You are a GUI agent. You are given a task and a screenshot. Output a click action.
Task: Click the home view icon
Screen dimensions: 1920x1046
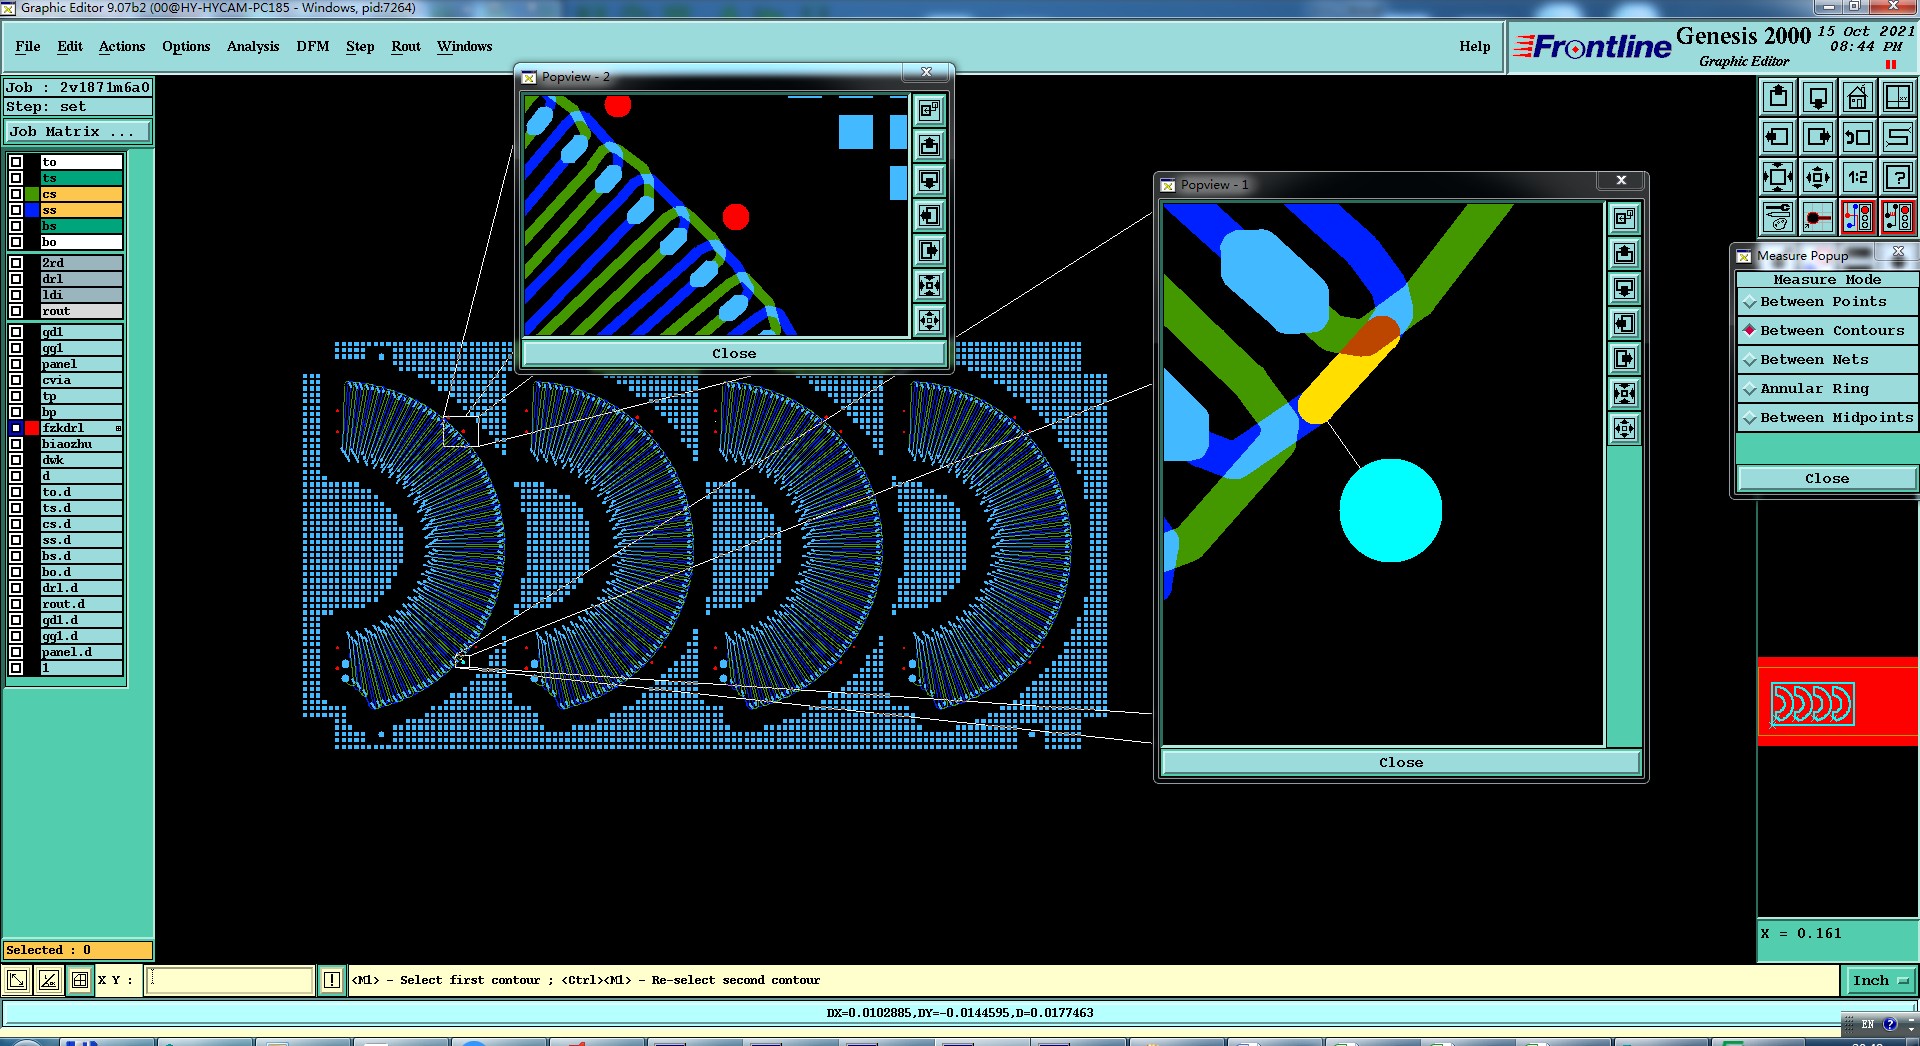(1858, 97)
